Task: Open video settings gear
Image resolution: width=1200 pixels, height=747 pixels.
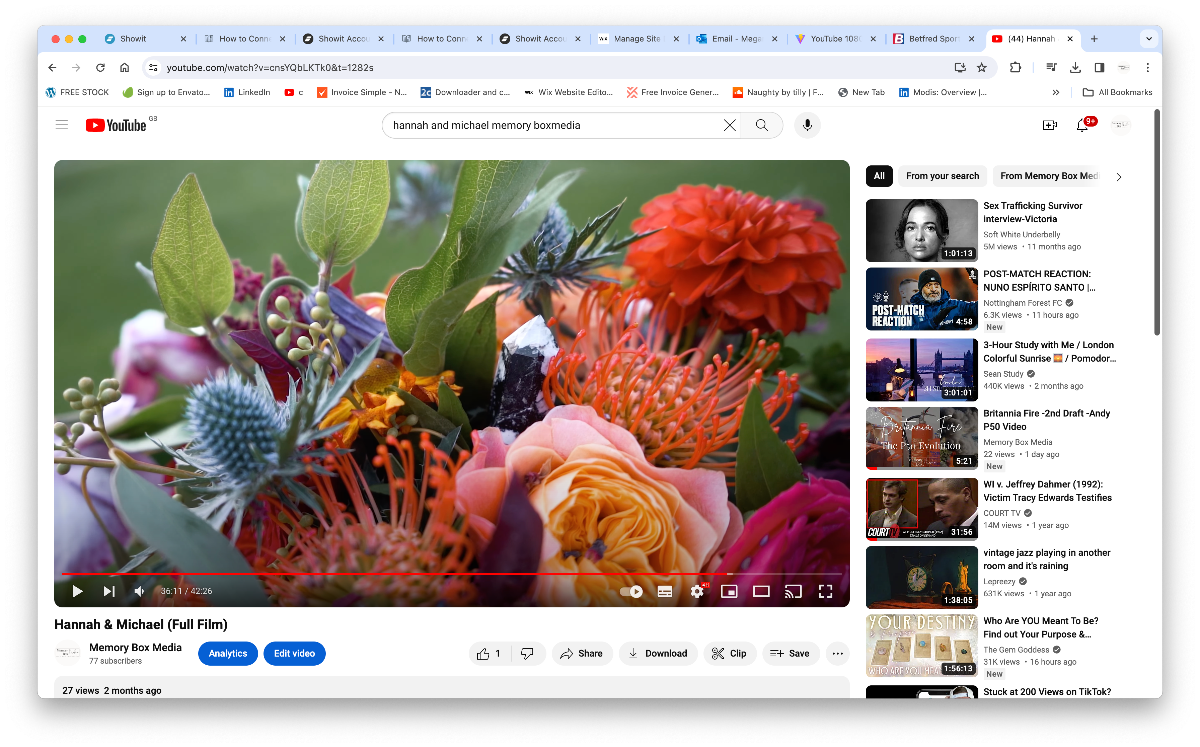Action: 697,591
